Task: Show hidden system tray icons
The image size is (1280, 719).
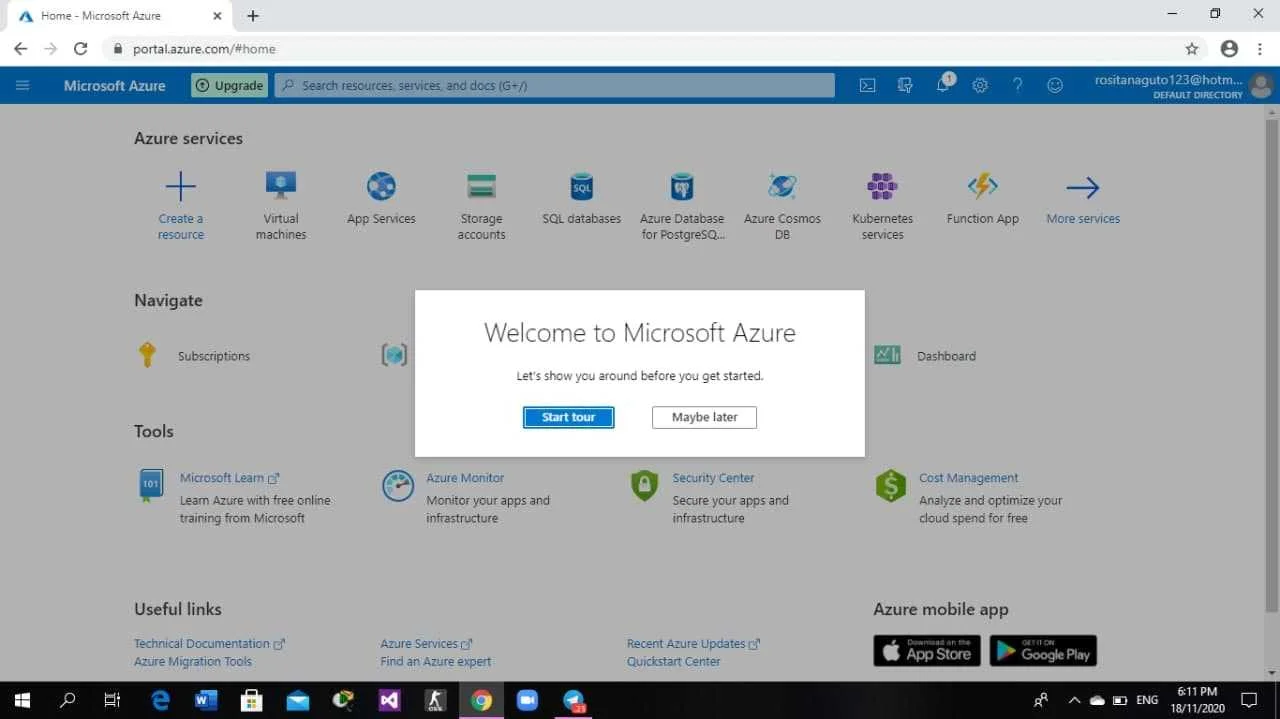Action: 1074,701
